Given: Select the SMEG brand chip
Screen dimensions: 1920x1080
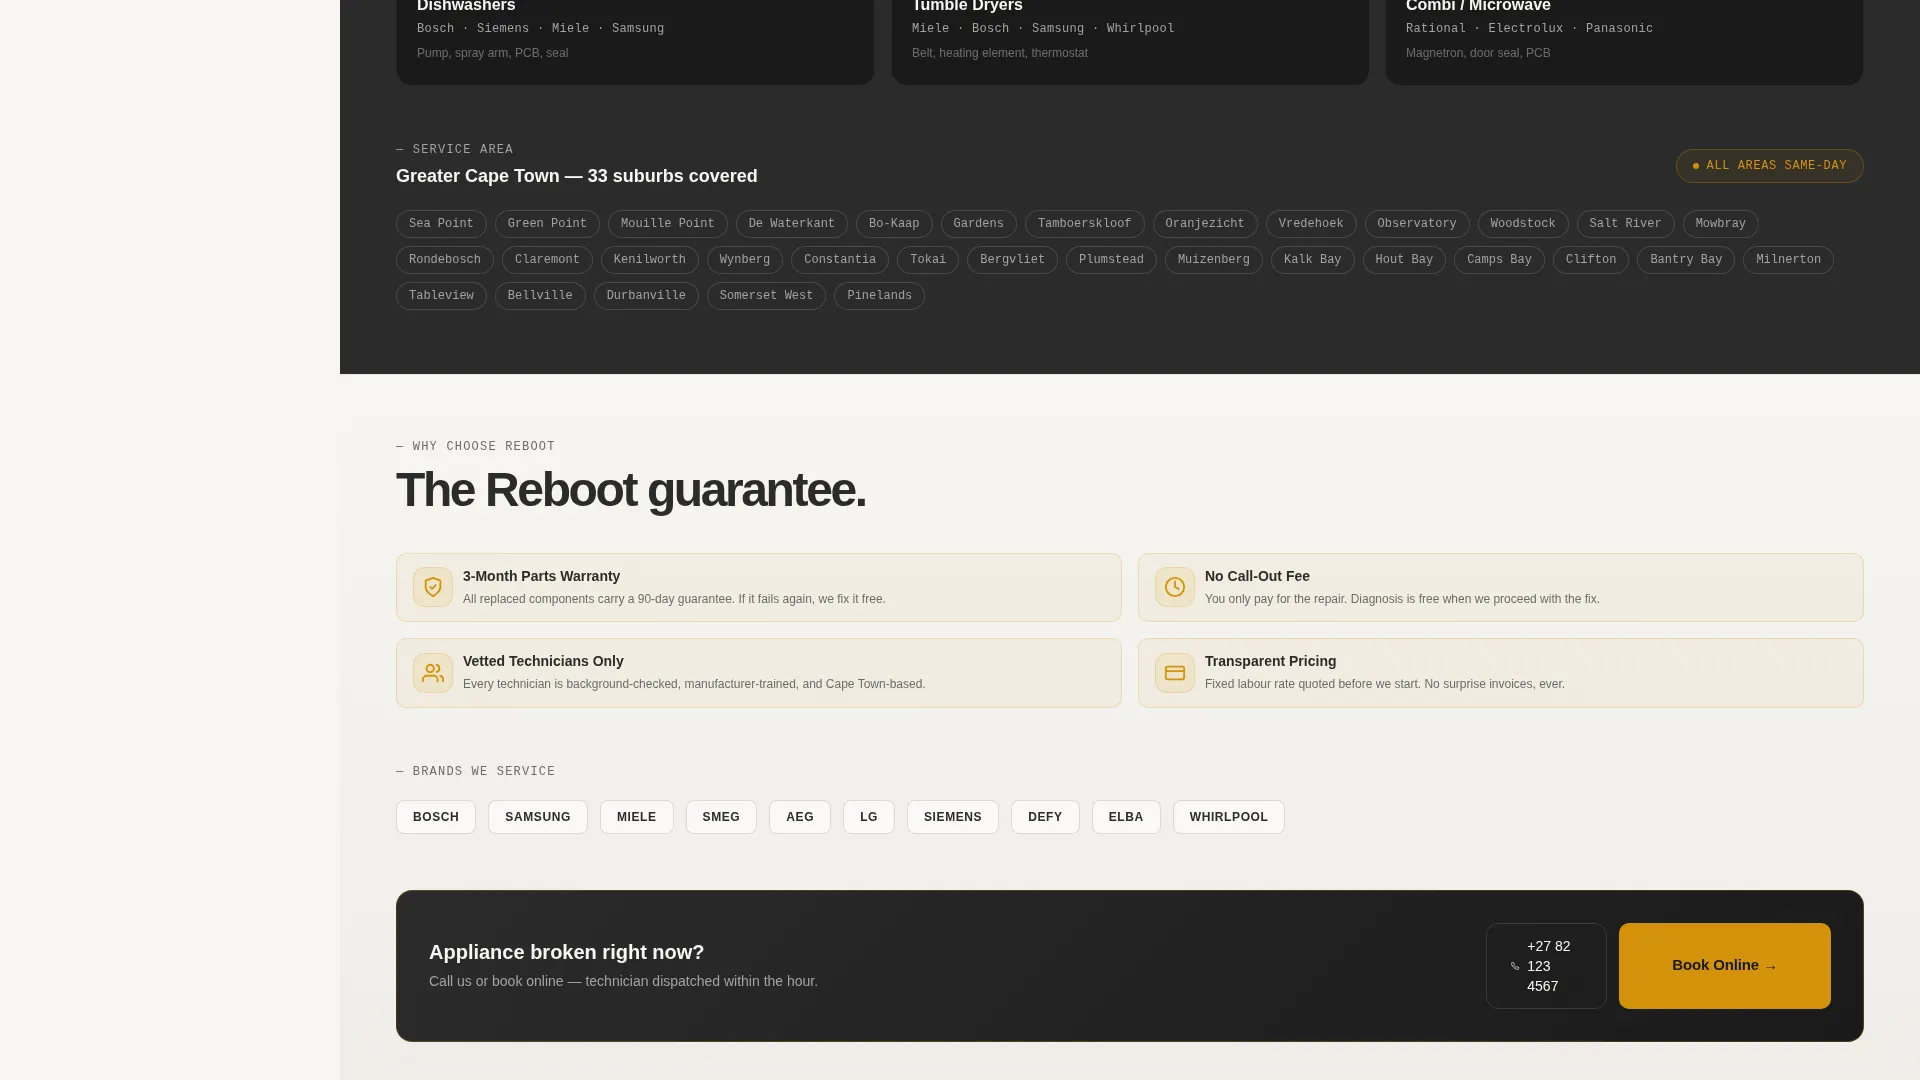Looking at the screenshot, I should (721, 817).
